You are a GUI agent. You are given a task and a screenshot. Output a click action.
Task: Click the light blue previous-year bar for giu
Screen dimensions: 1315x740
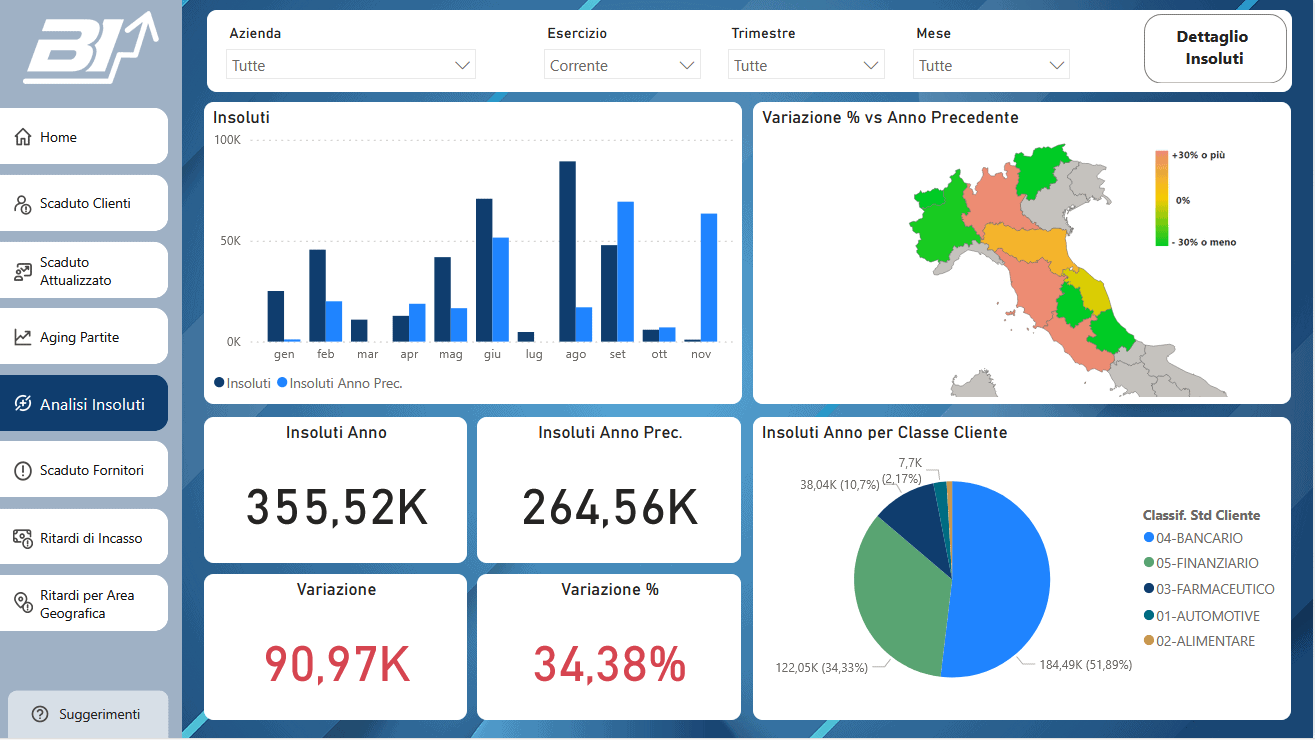(500, 290)
